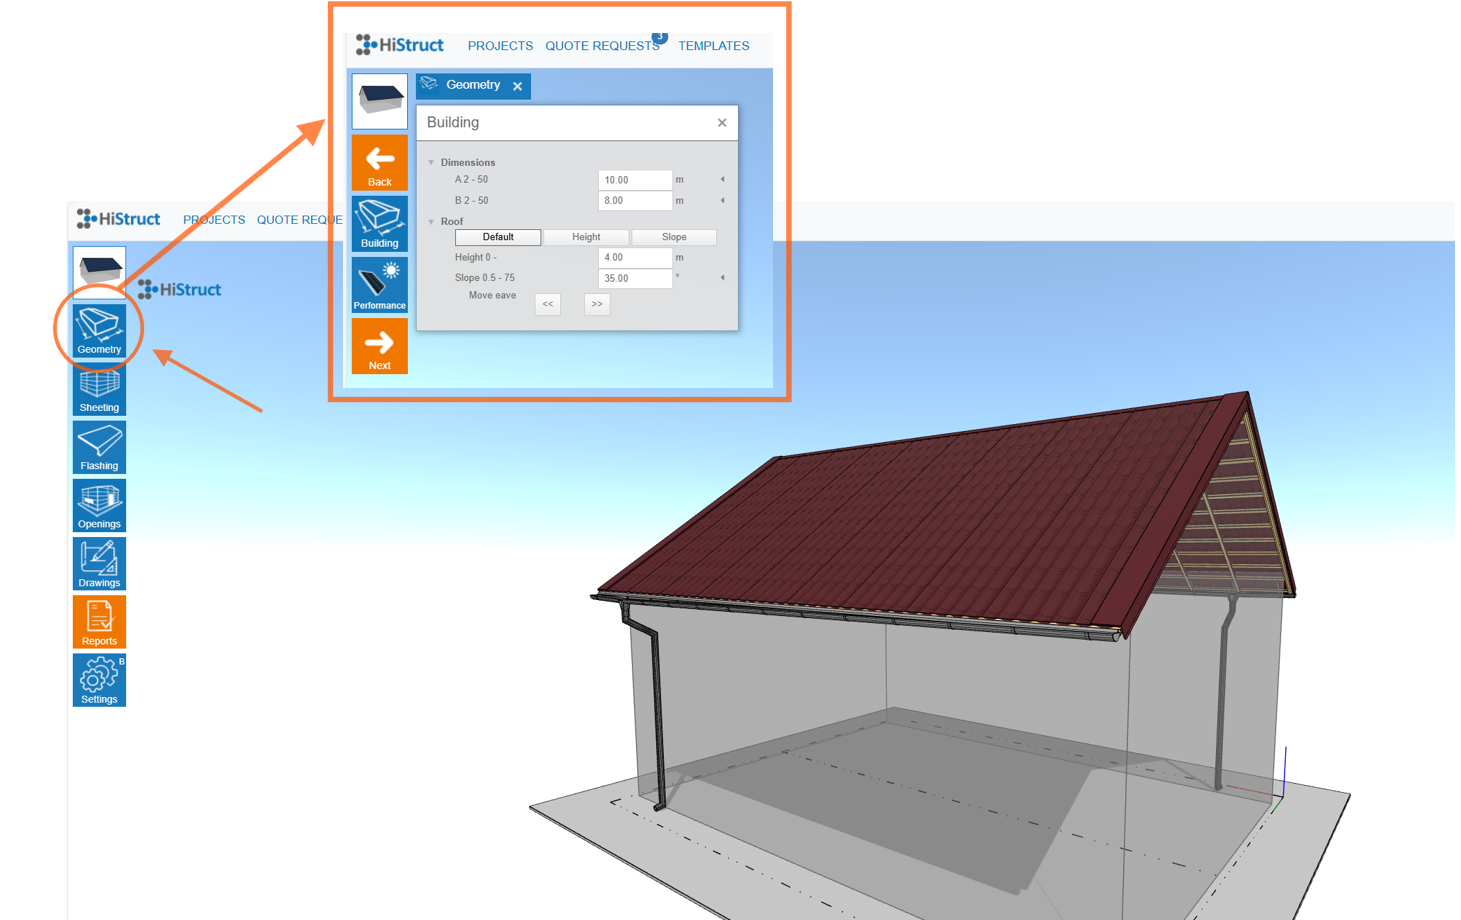Open the Flashing tool
Screen dimensions: 1461x920
(99, 447)
